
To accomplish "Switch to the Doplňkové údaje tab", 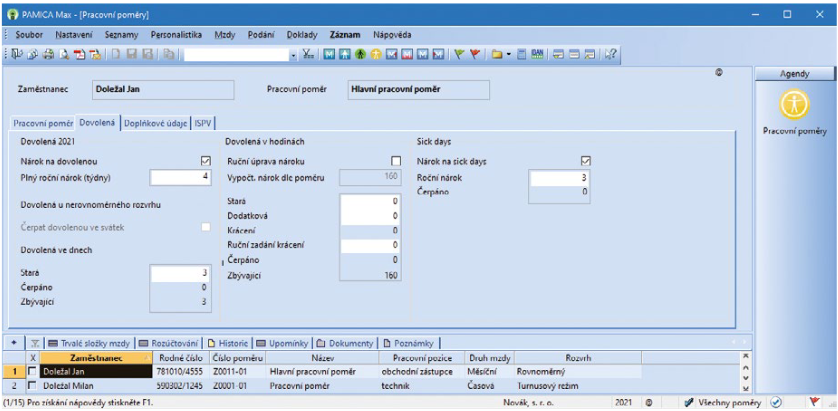I will (x=156, y=121).
